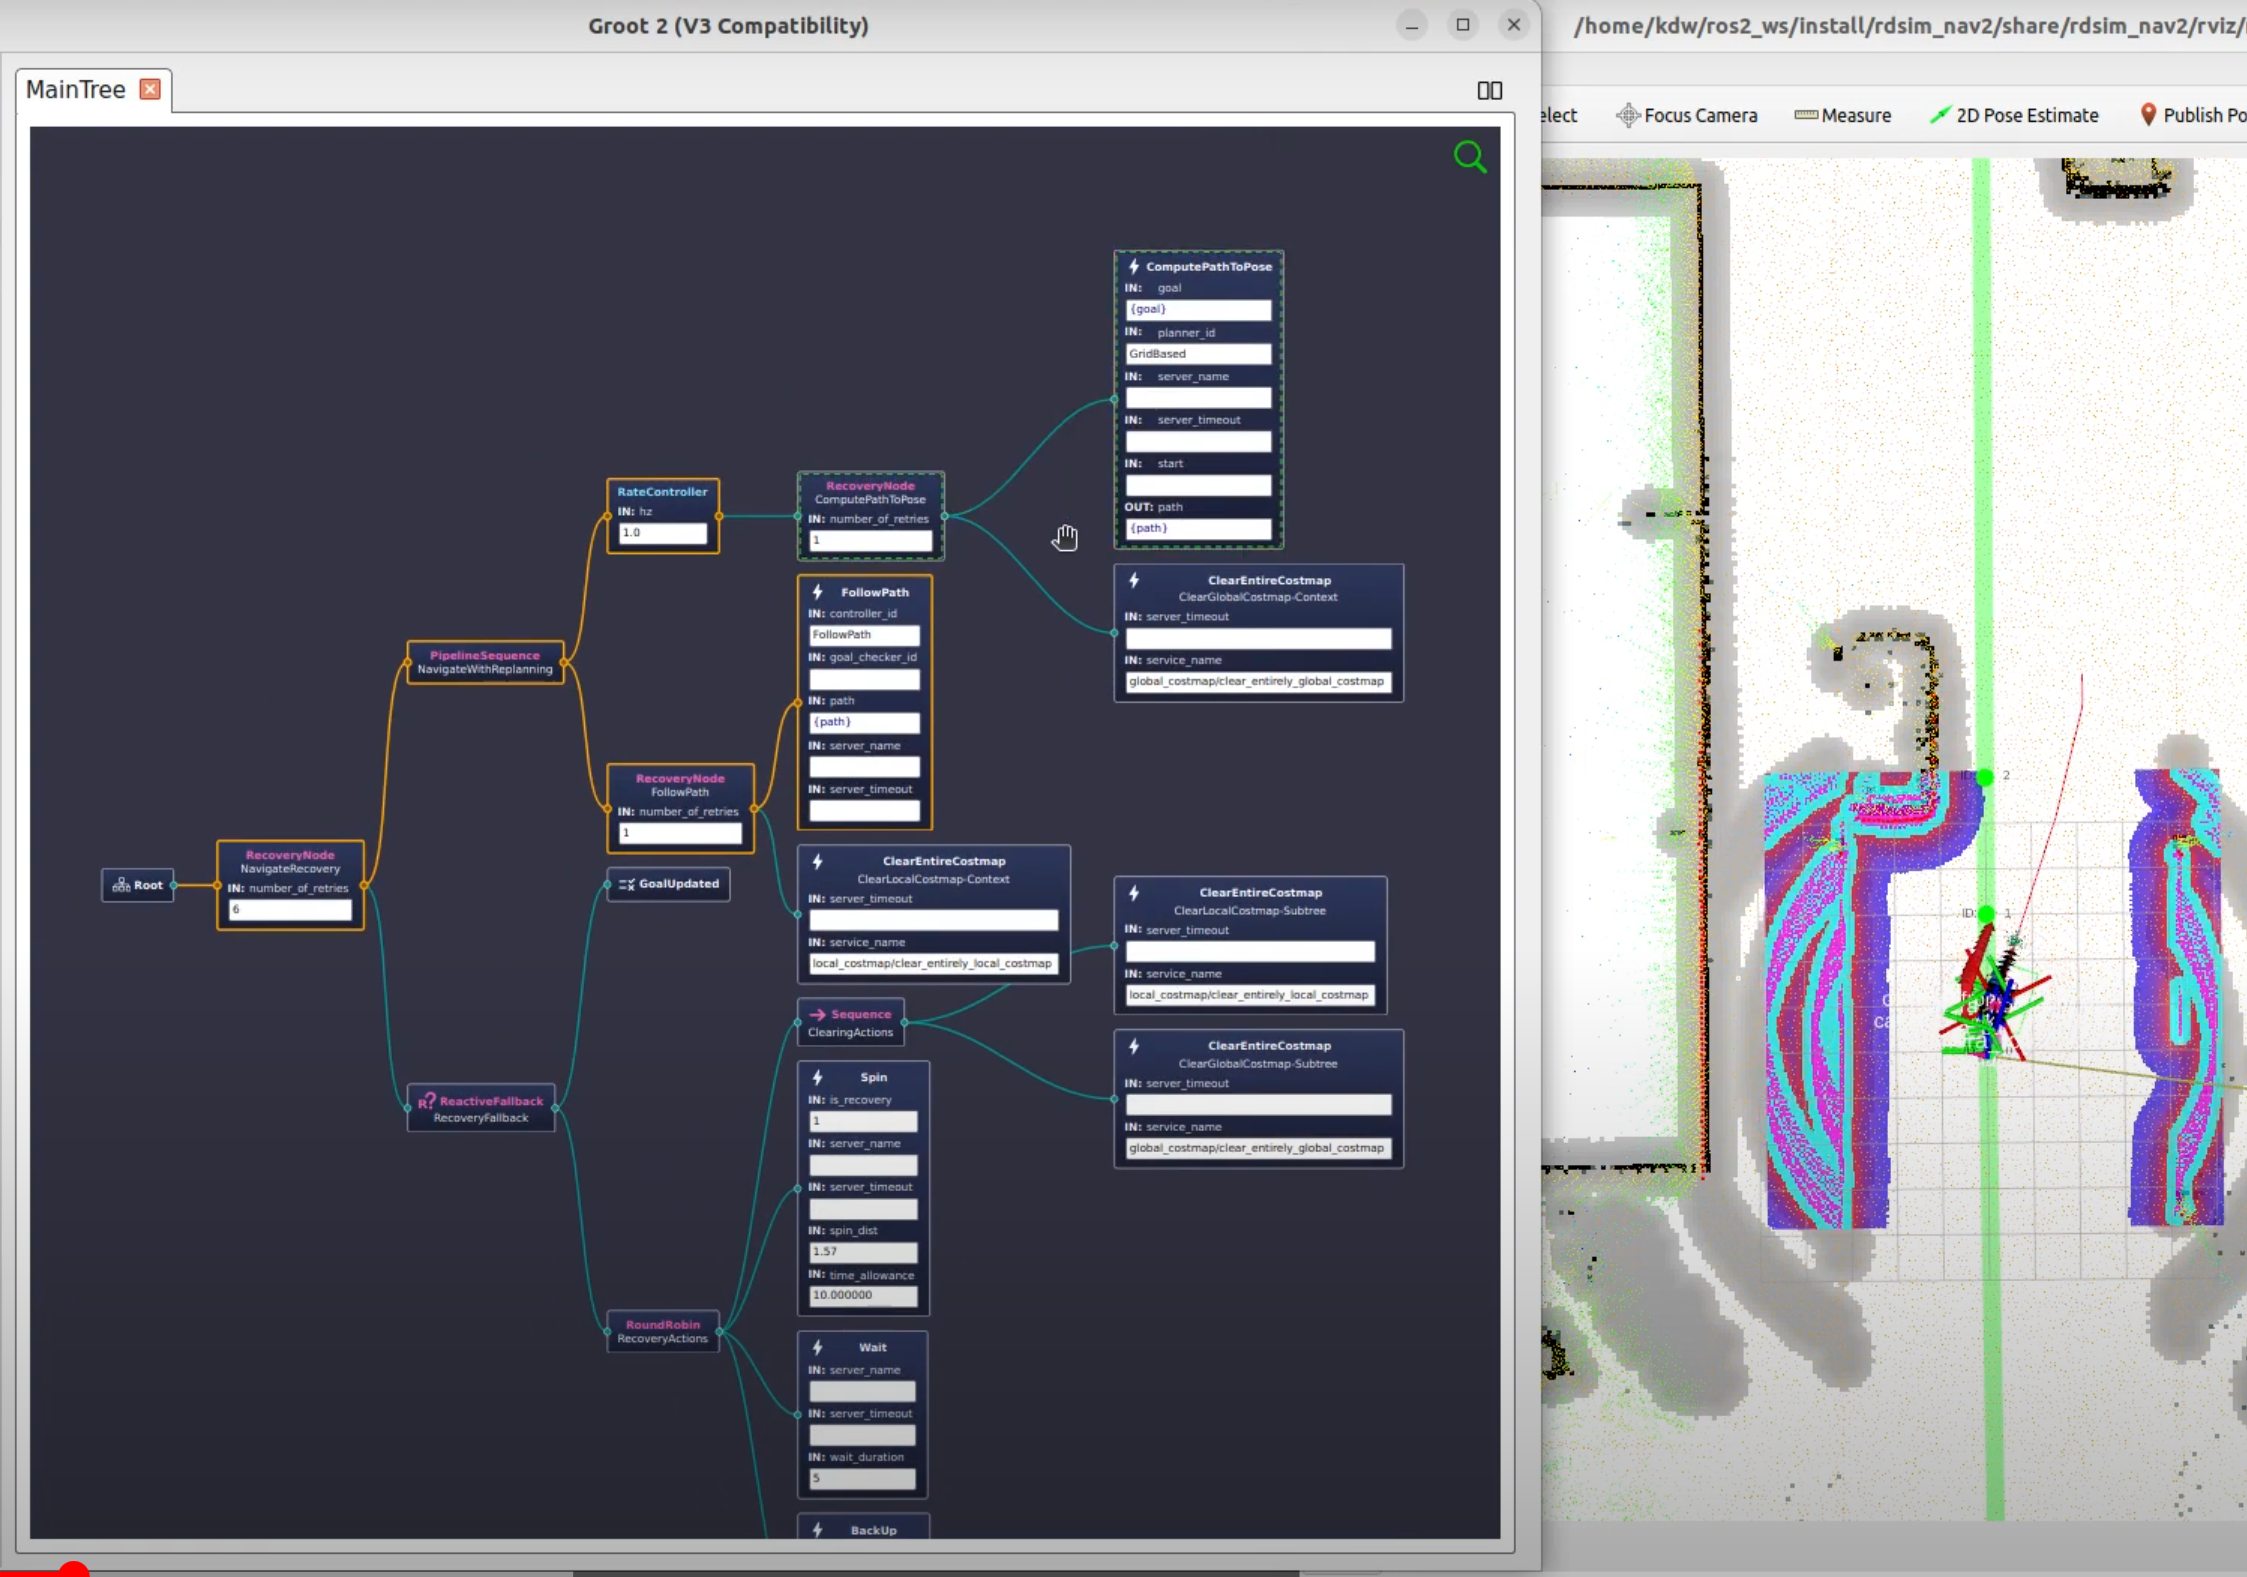Click the Root node
Screen dimensions: 2247x1577
138,885
